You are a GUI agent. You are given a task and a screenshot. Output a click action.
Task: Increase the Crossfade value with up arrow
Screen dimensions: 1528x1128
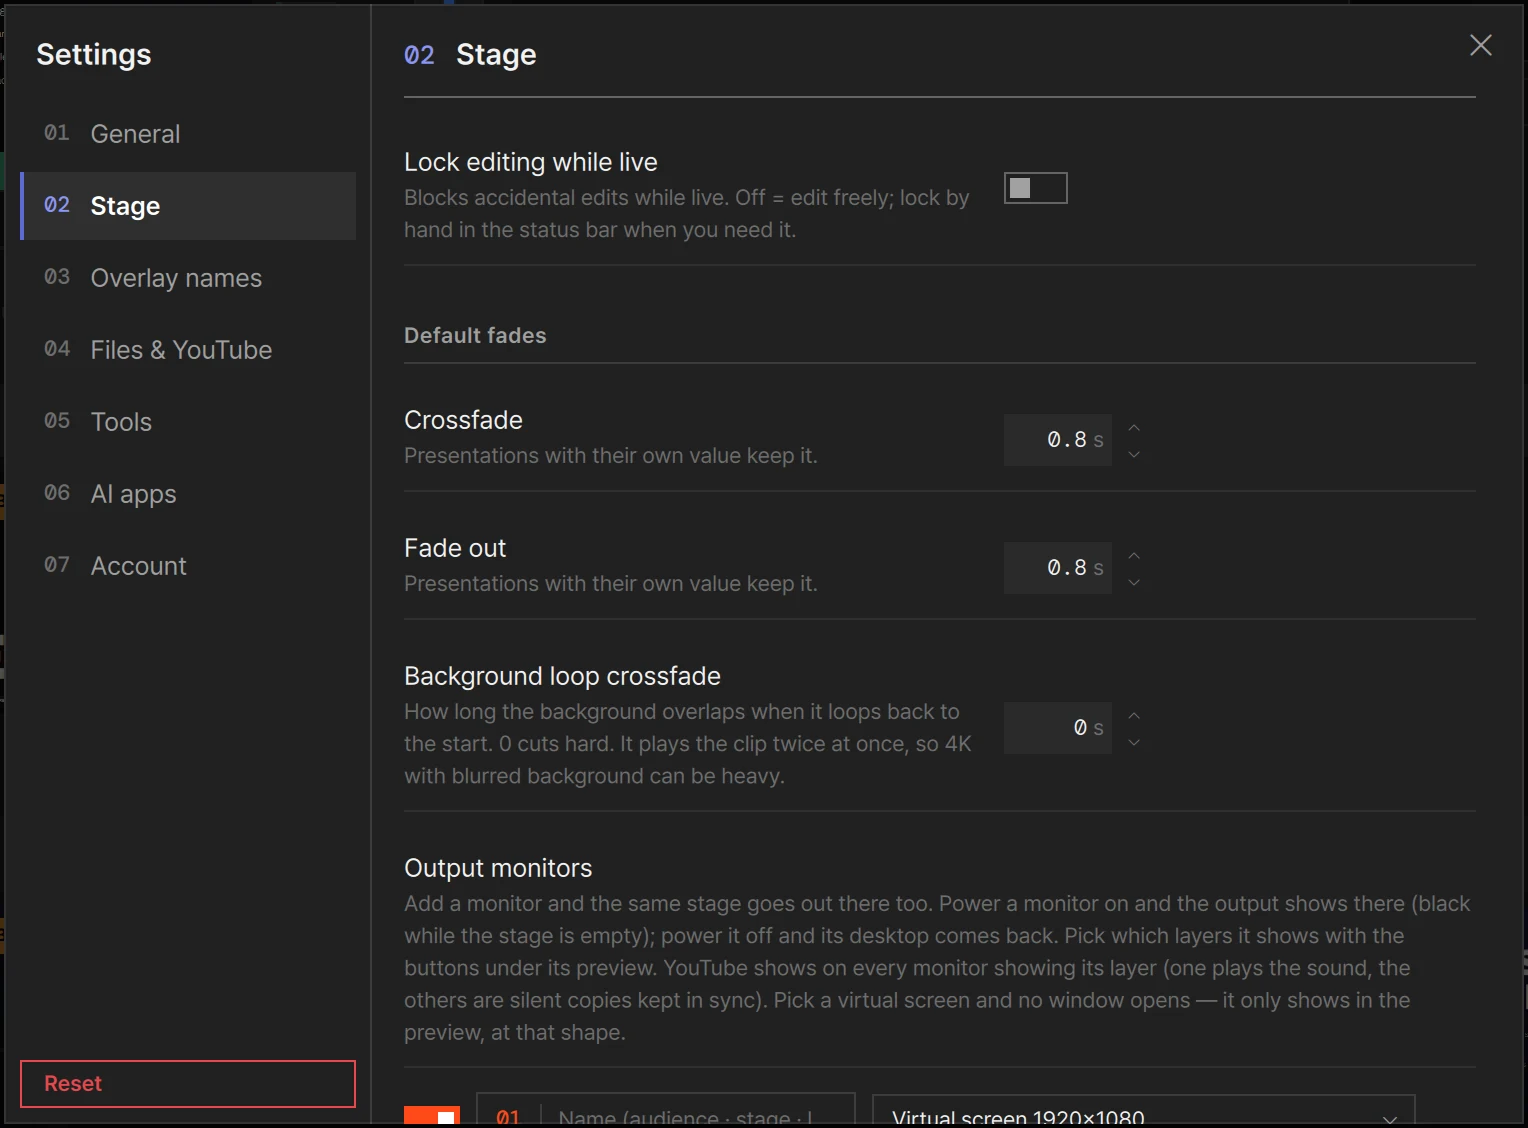point(1134,428)
